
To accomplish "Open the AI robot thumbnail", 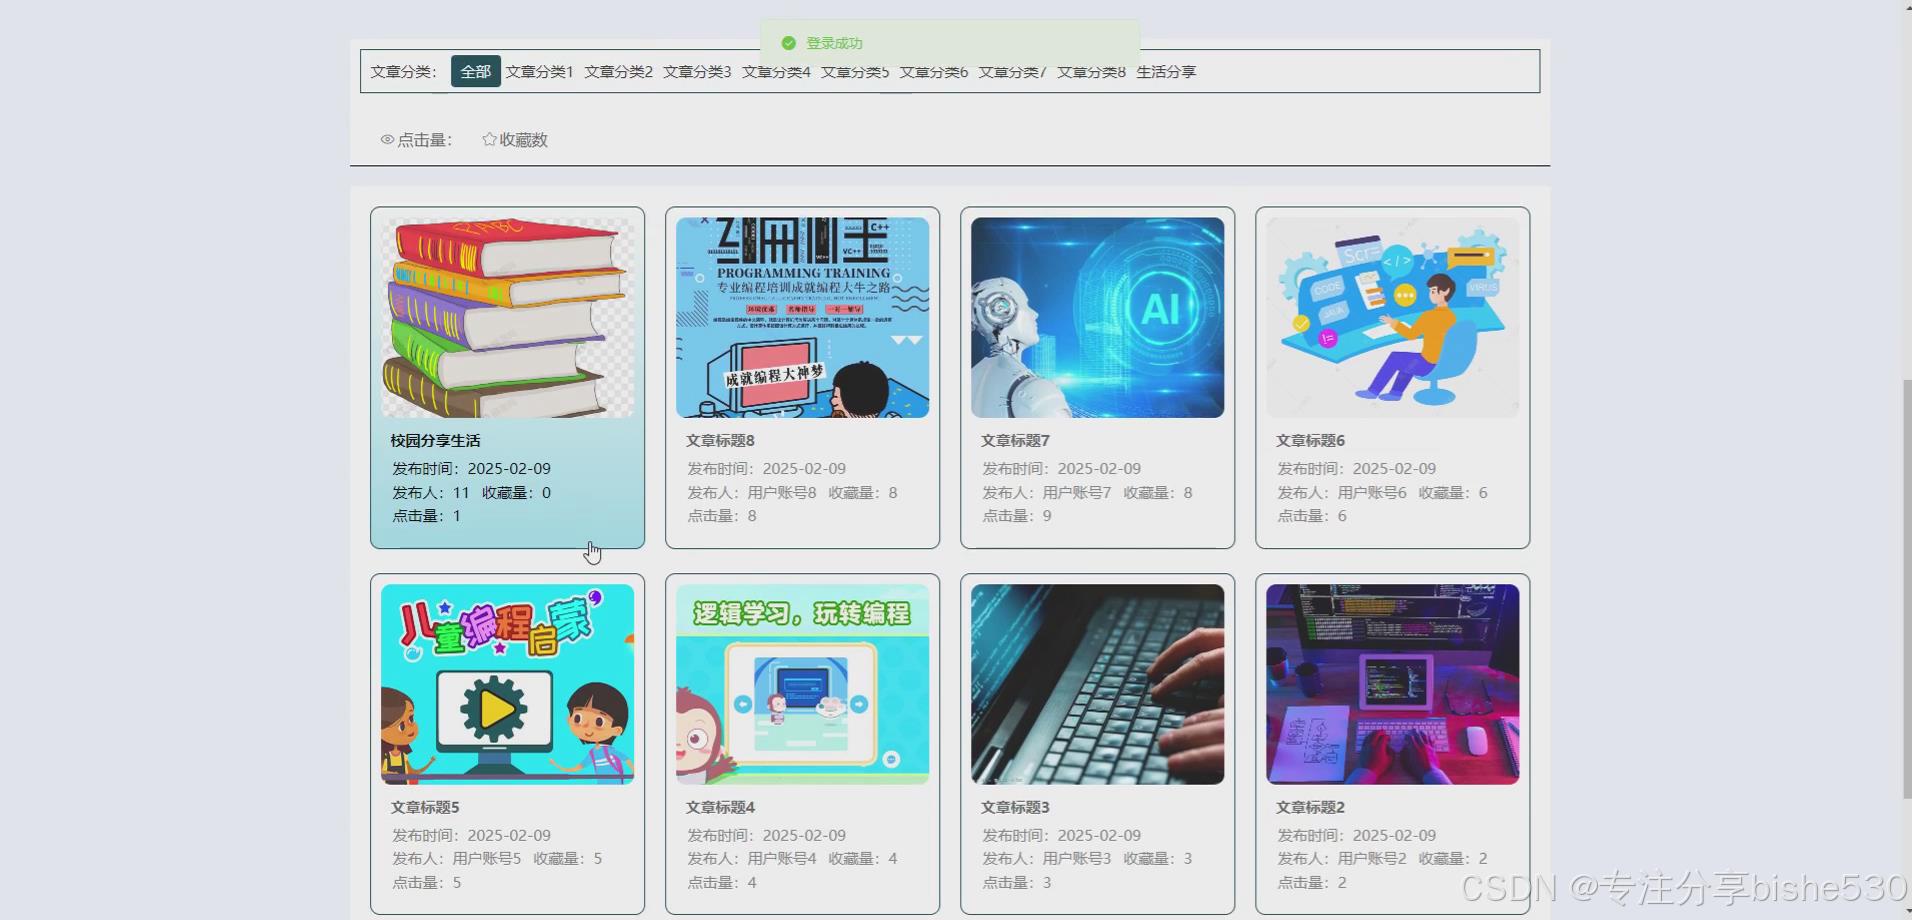I will click(x=1097, y=318).
